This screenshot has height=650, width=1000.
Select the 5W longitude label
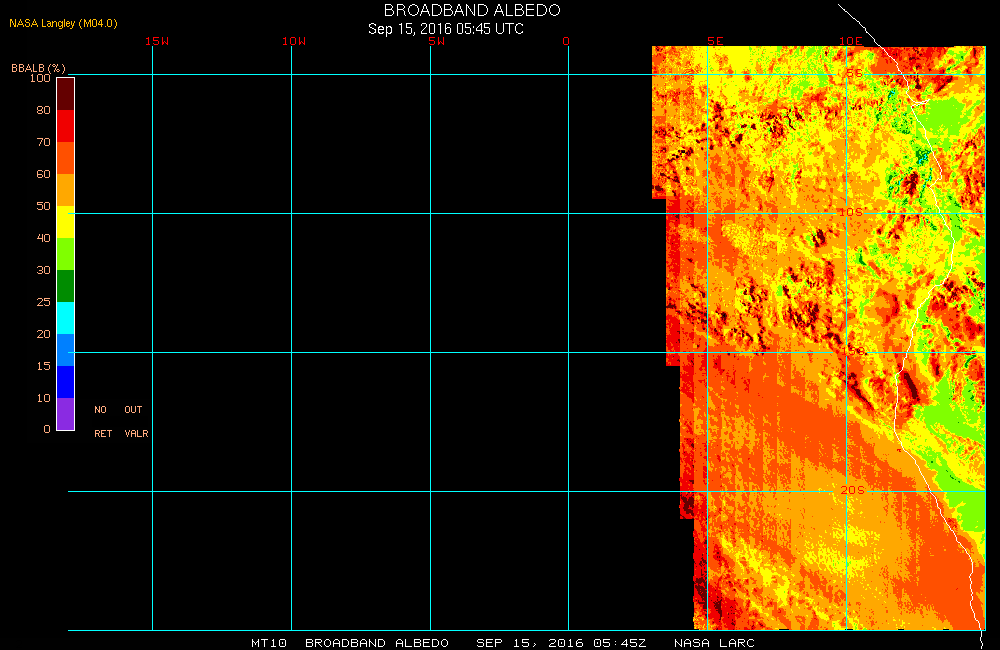[x=435, y=41]
